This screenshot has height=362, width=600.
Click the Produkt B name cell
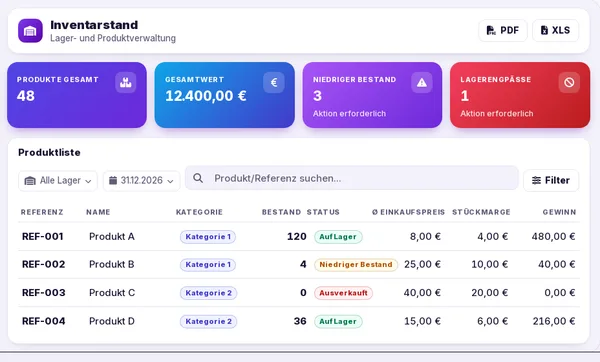click(x=112, y=264)
